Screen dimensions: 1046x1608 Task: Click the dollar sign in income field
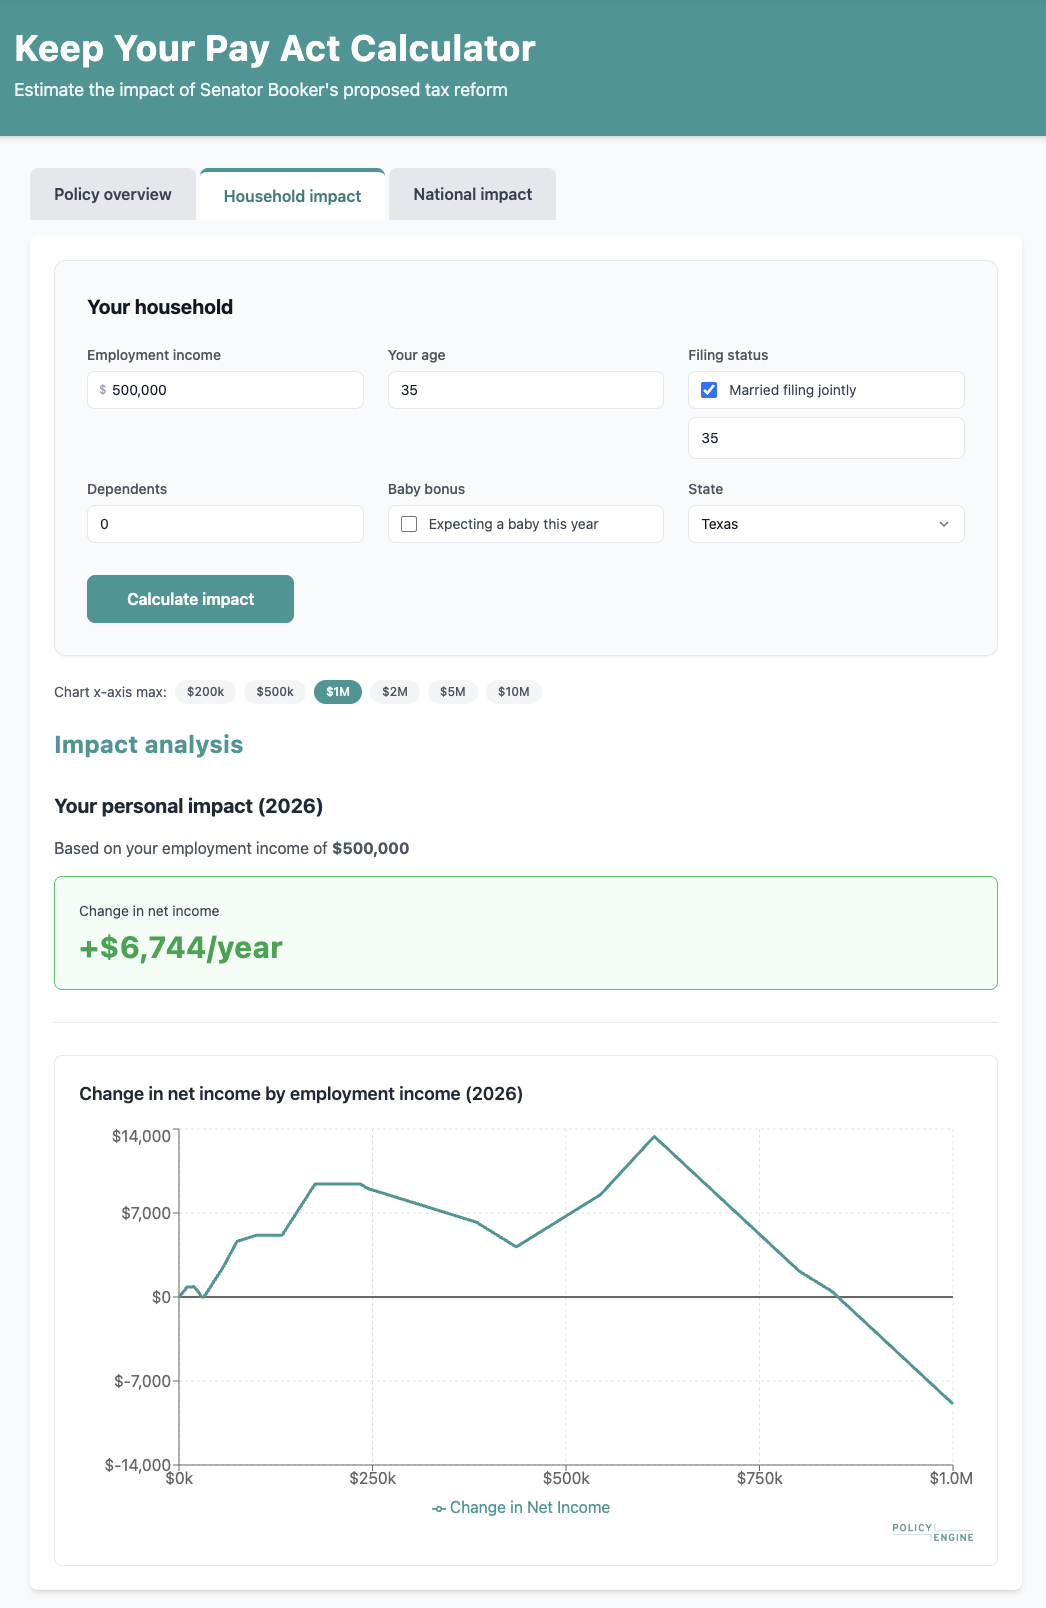[x=103, y=390]
